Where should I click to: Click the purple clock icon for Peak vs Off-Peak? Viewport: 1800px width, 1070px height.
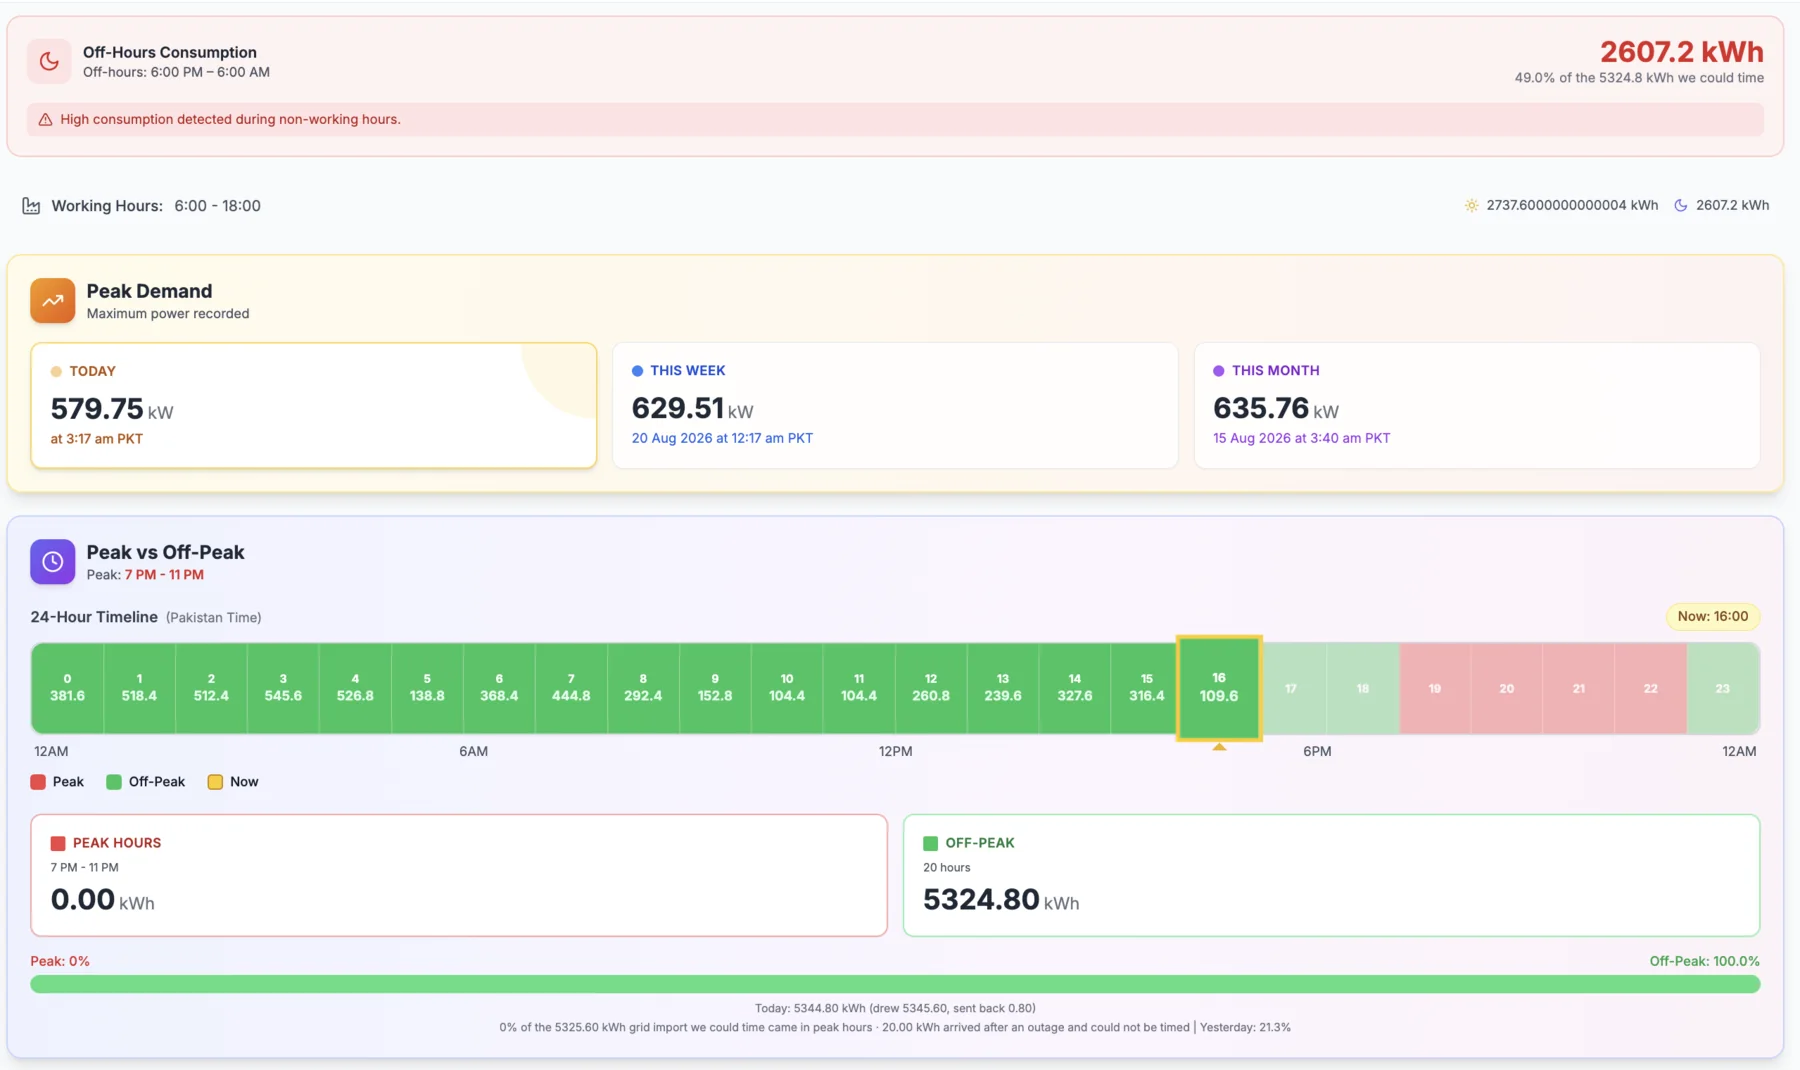point(53,562)
